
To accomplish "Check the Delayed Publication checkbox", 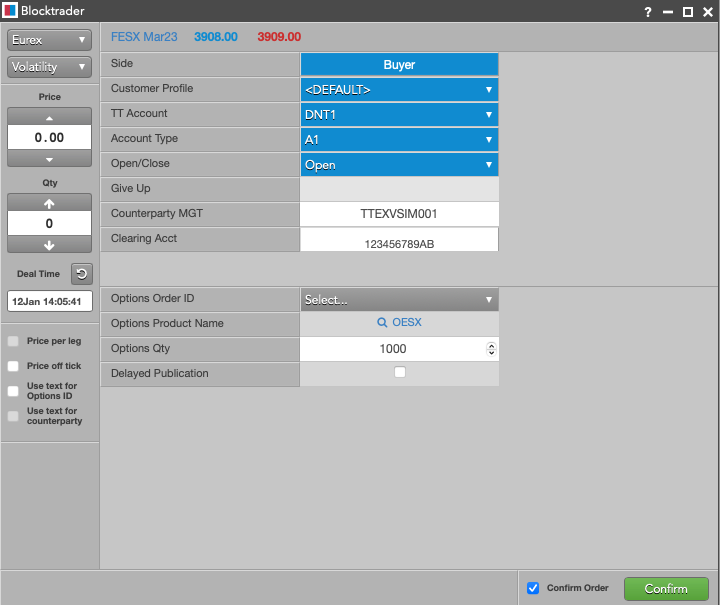I will tap(400, 372).
